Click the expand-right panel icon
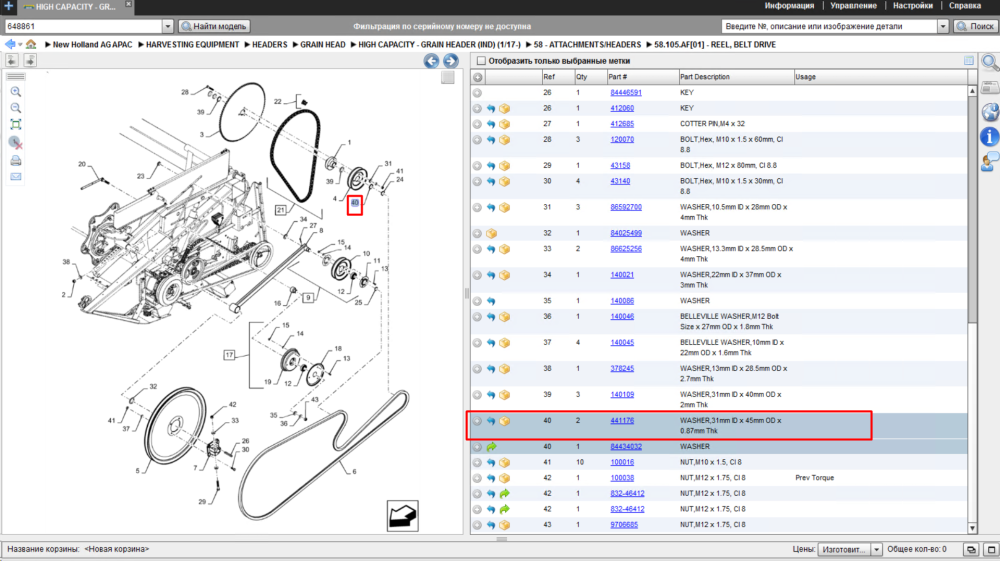This screenshot has height=561, width=1000. pos(30,60)
